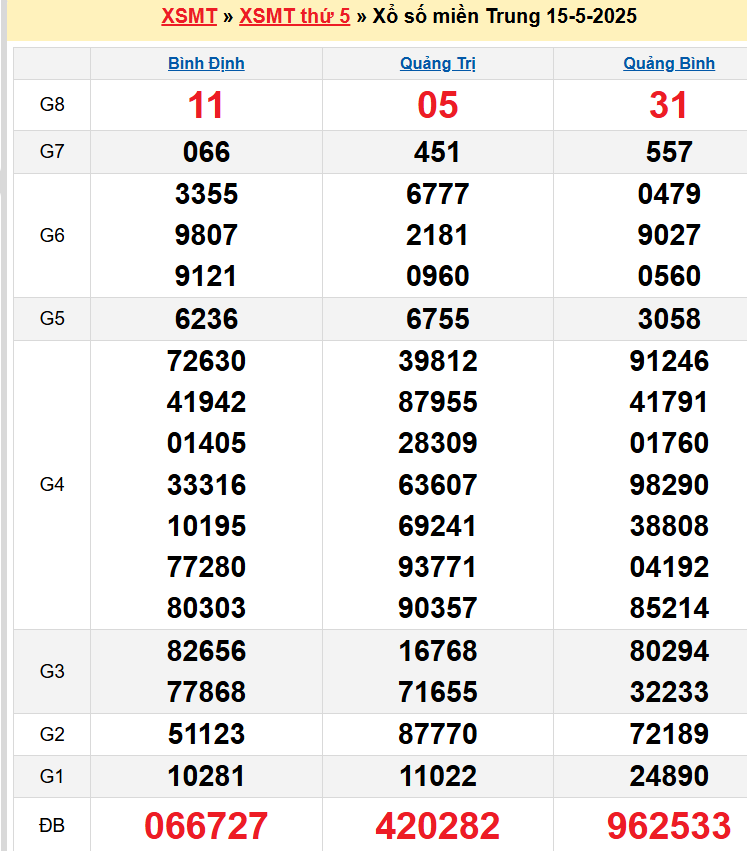Screen dimensions: 747x851
Task: Click G4 number 98290
Action: [x=669, y=485]
